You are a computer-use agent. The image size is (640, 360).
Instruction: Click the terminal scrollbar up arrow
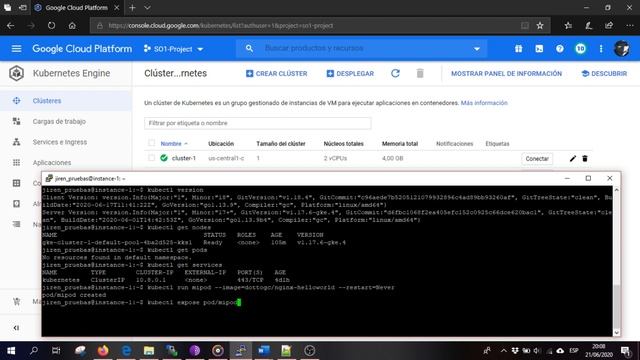(x=616, y=190)
